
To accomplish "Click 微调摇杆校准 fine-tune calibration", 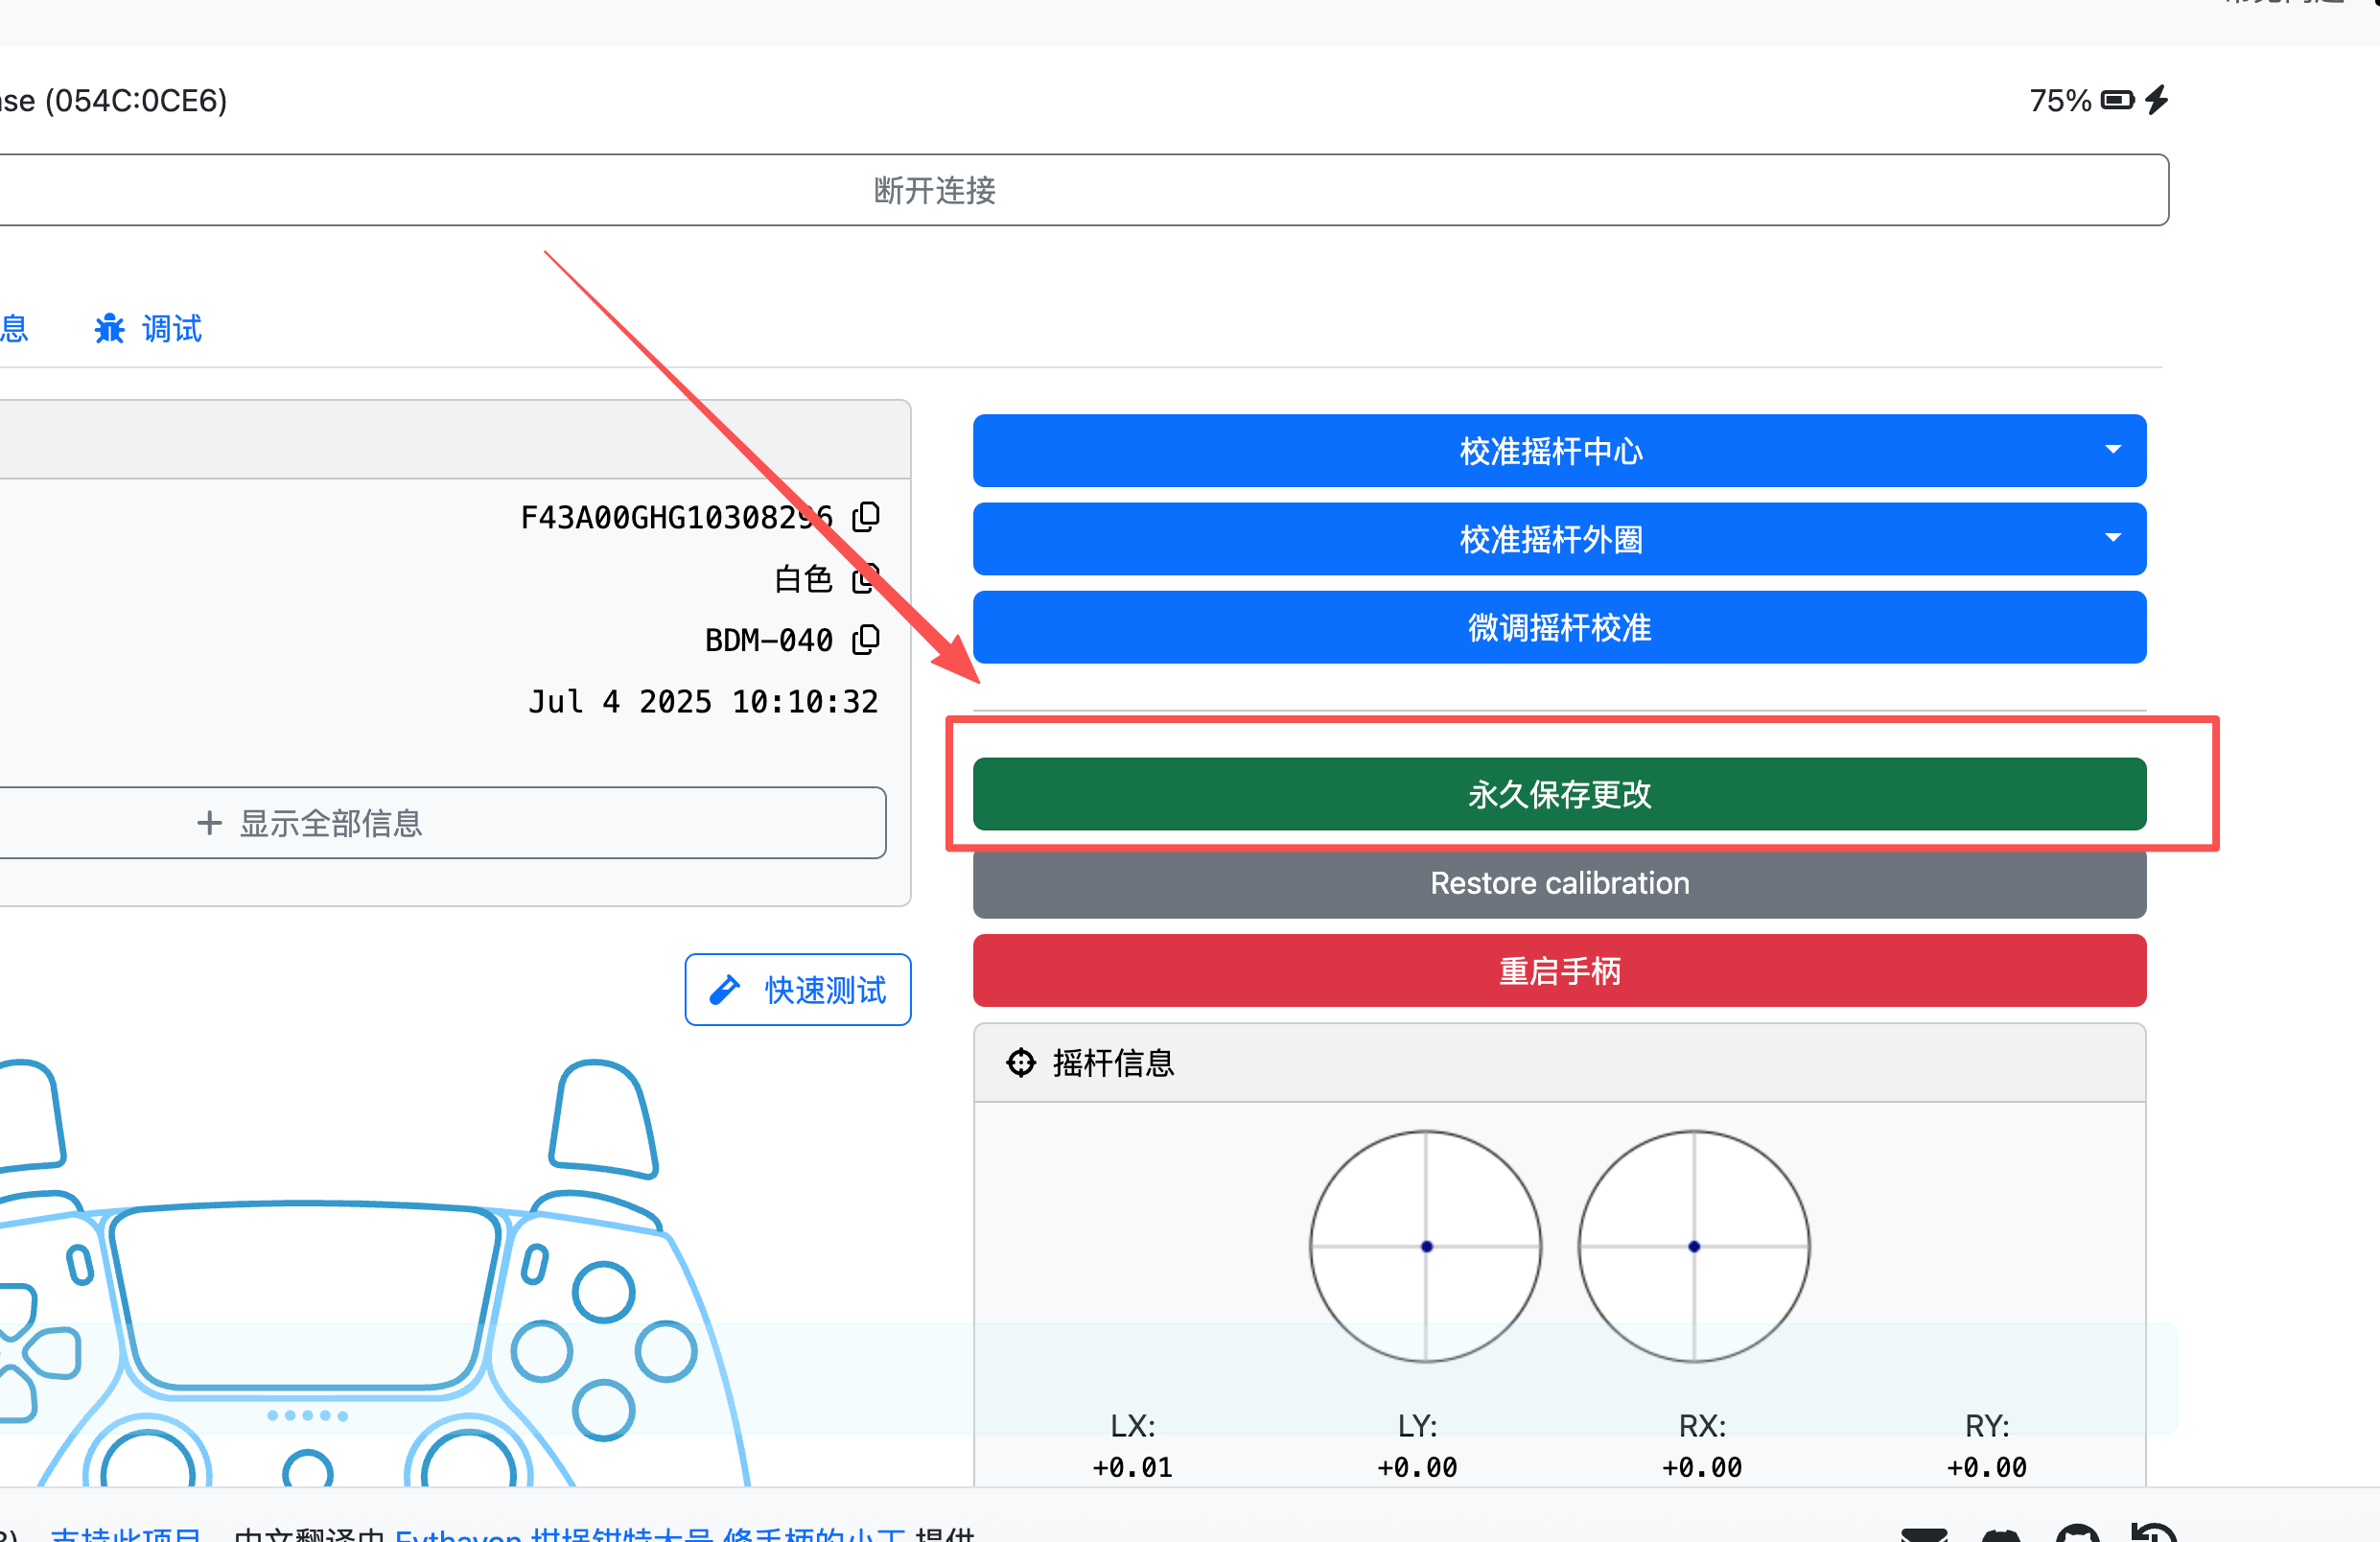I will [x=1559, y=627].
